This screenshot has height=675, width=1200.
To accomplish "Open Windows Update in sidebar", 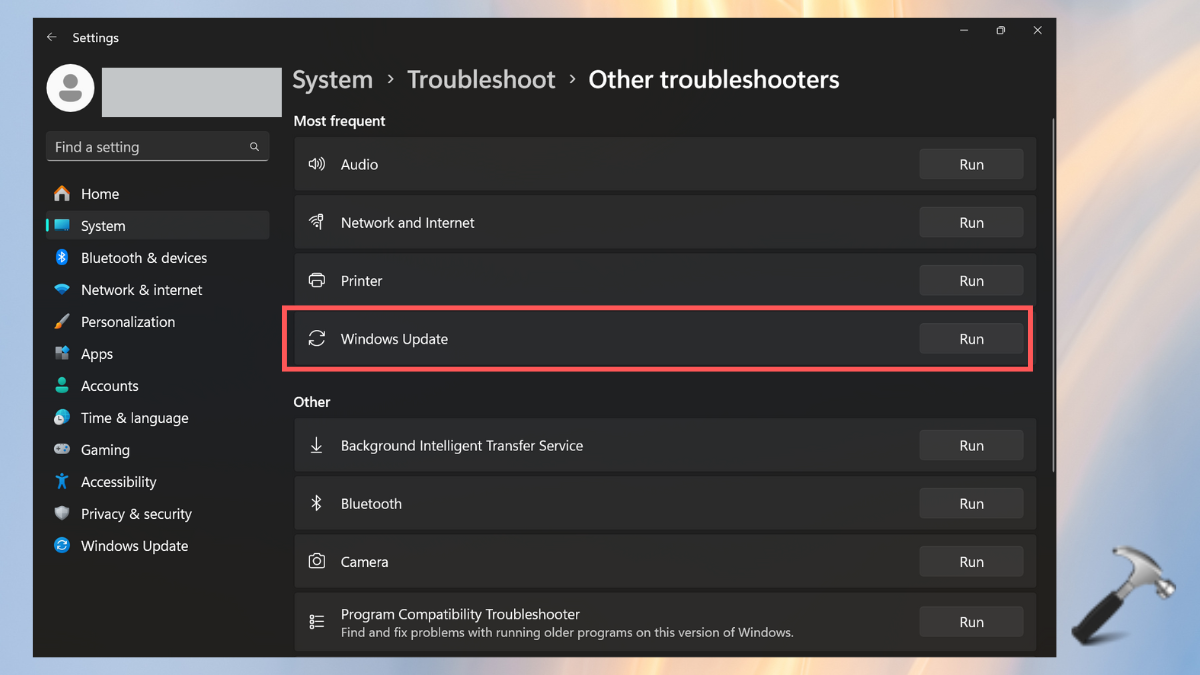I will [158, 546].
